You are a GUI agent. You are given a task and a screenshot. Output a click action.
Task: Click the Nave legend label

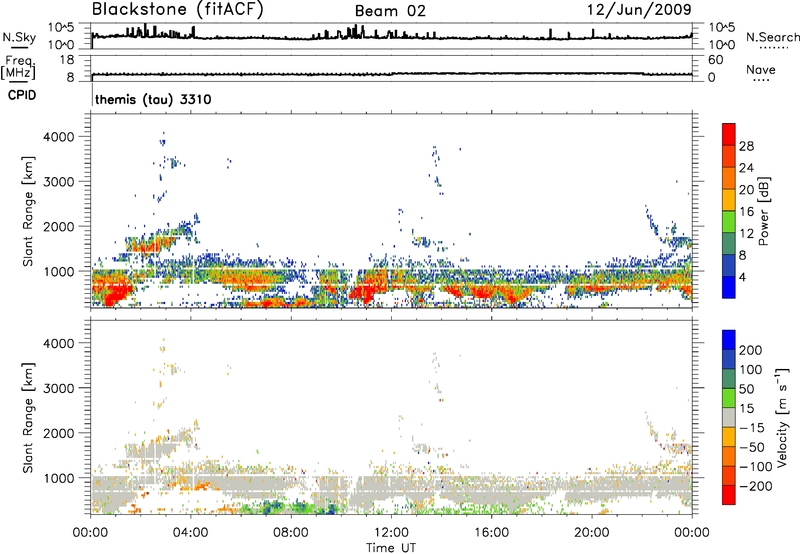[x=761, y=70]
